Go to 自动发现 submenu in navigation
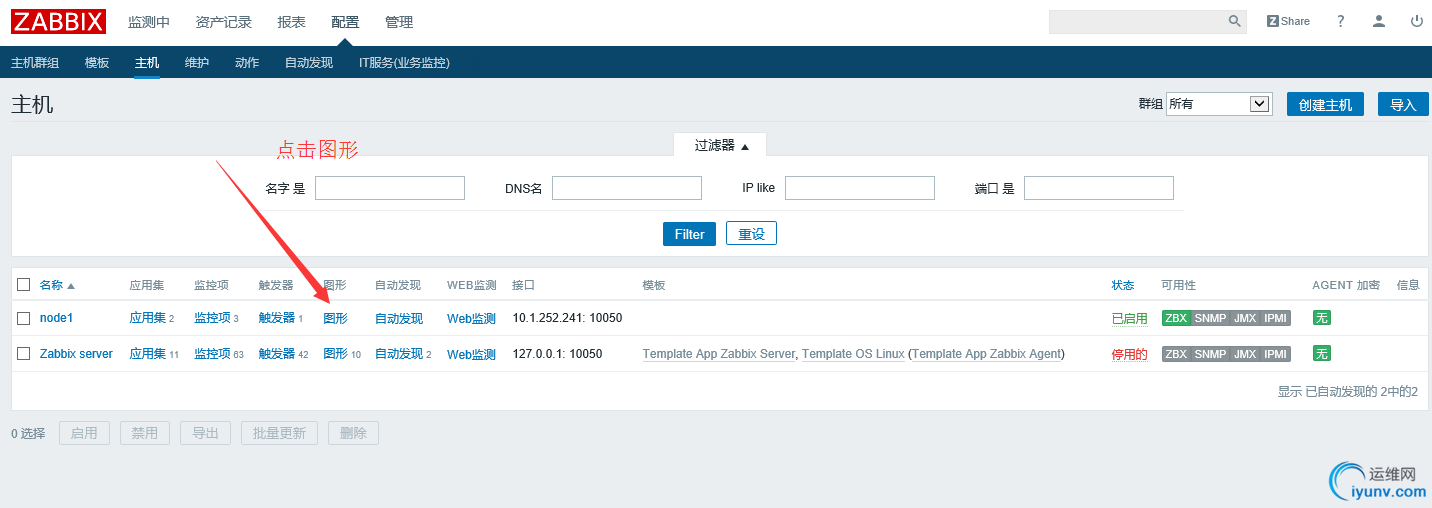The image size is (1432, 508). 309,62
